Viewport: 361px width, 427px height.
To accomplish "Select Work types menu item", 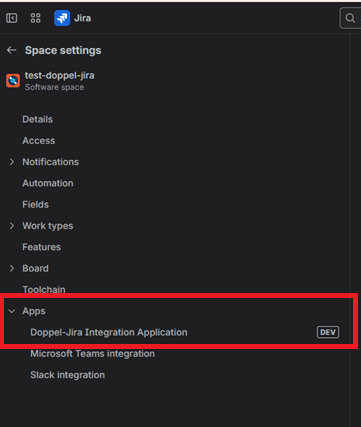I will (x=48, y=226).
